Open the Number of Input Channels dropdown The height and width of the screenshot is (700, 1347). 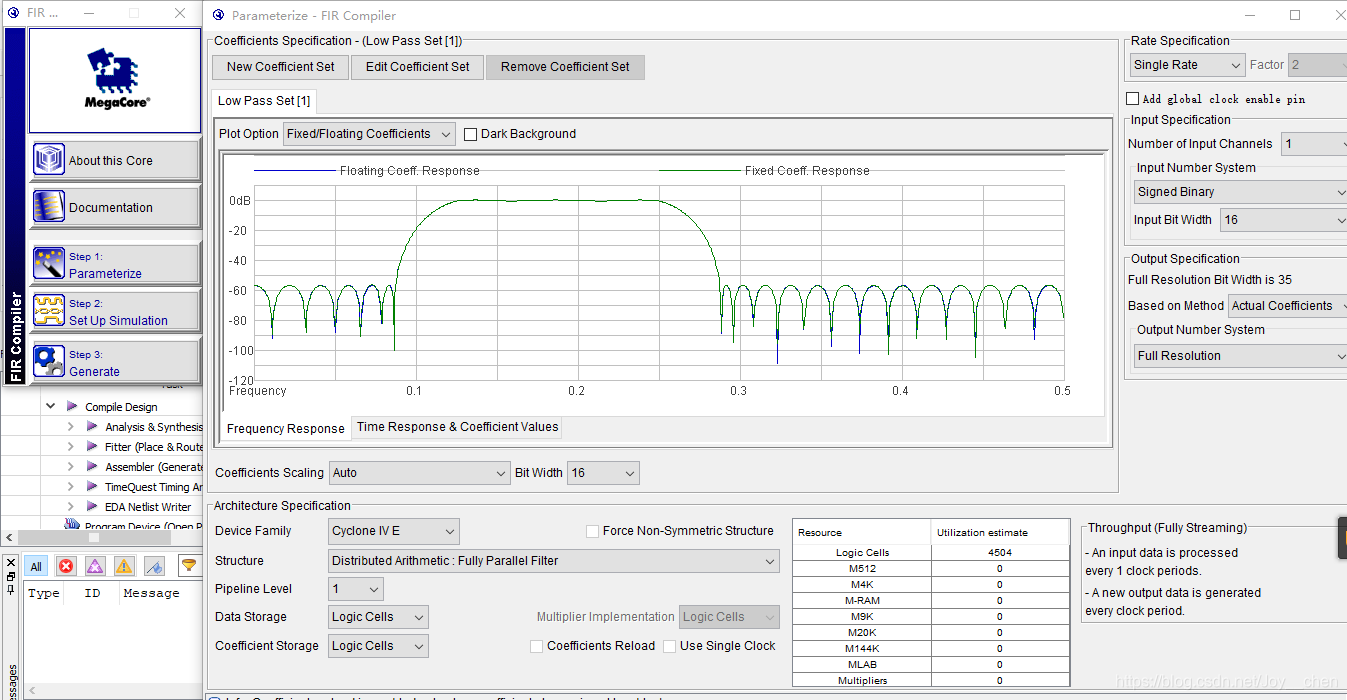[x=1314, y=144]
